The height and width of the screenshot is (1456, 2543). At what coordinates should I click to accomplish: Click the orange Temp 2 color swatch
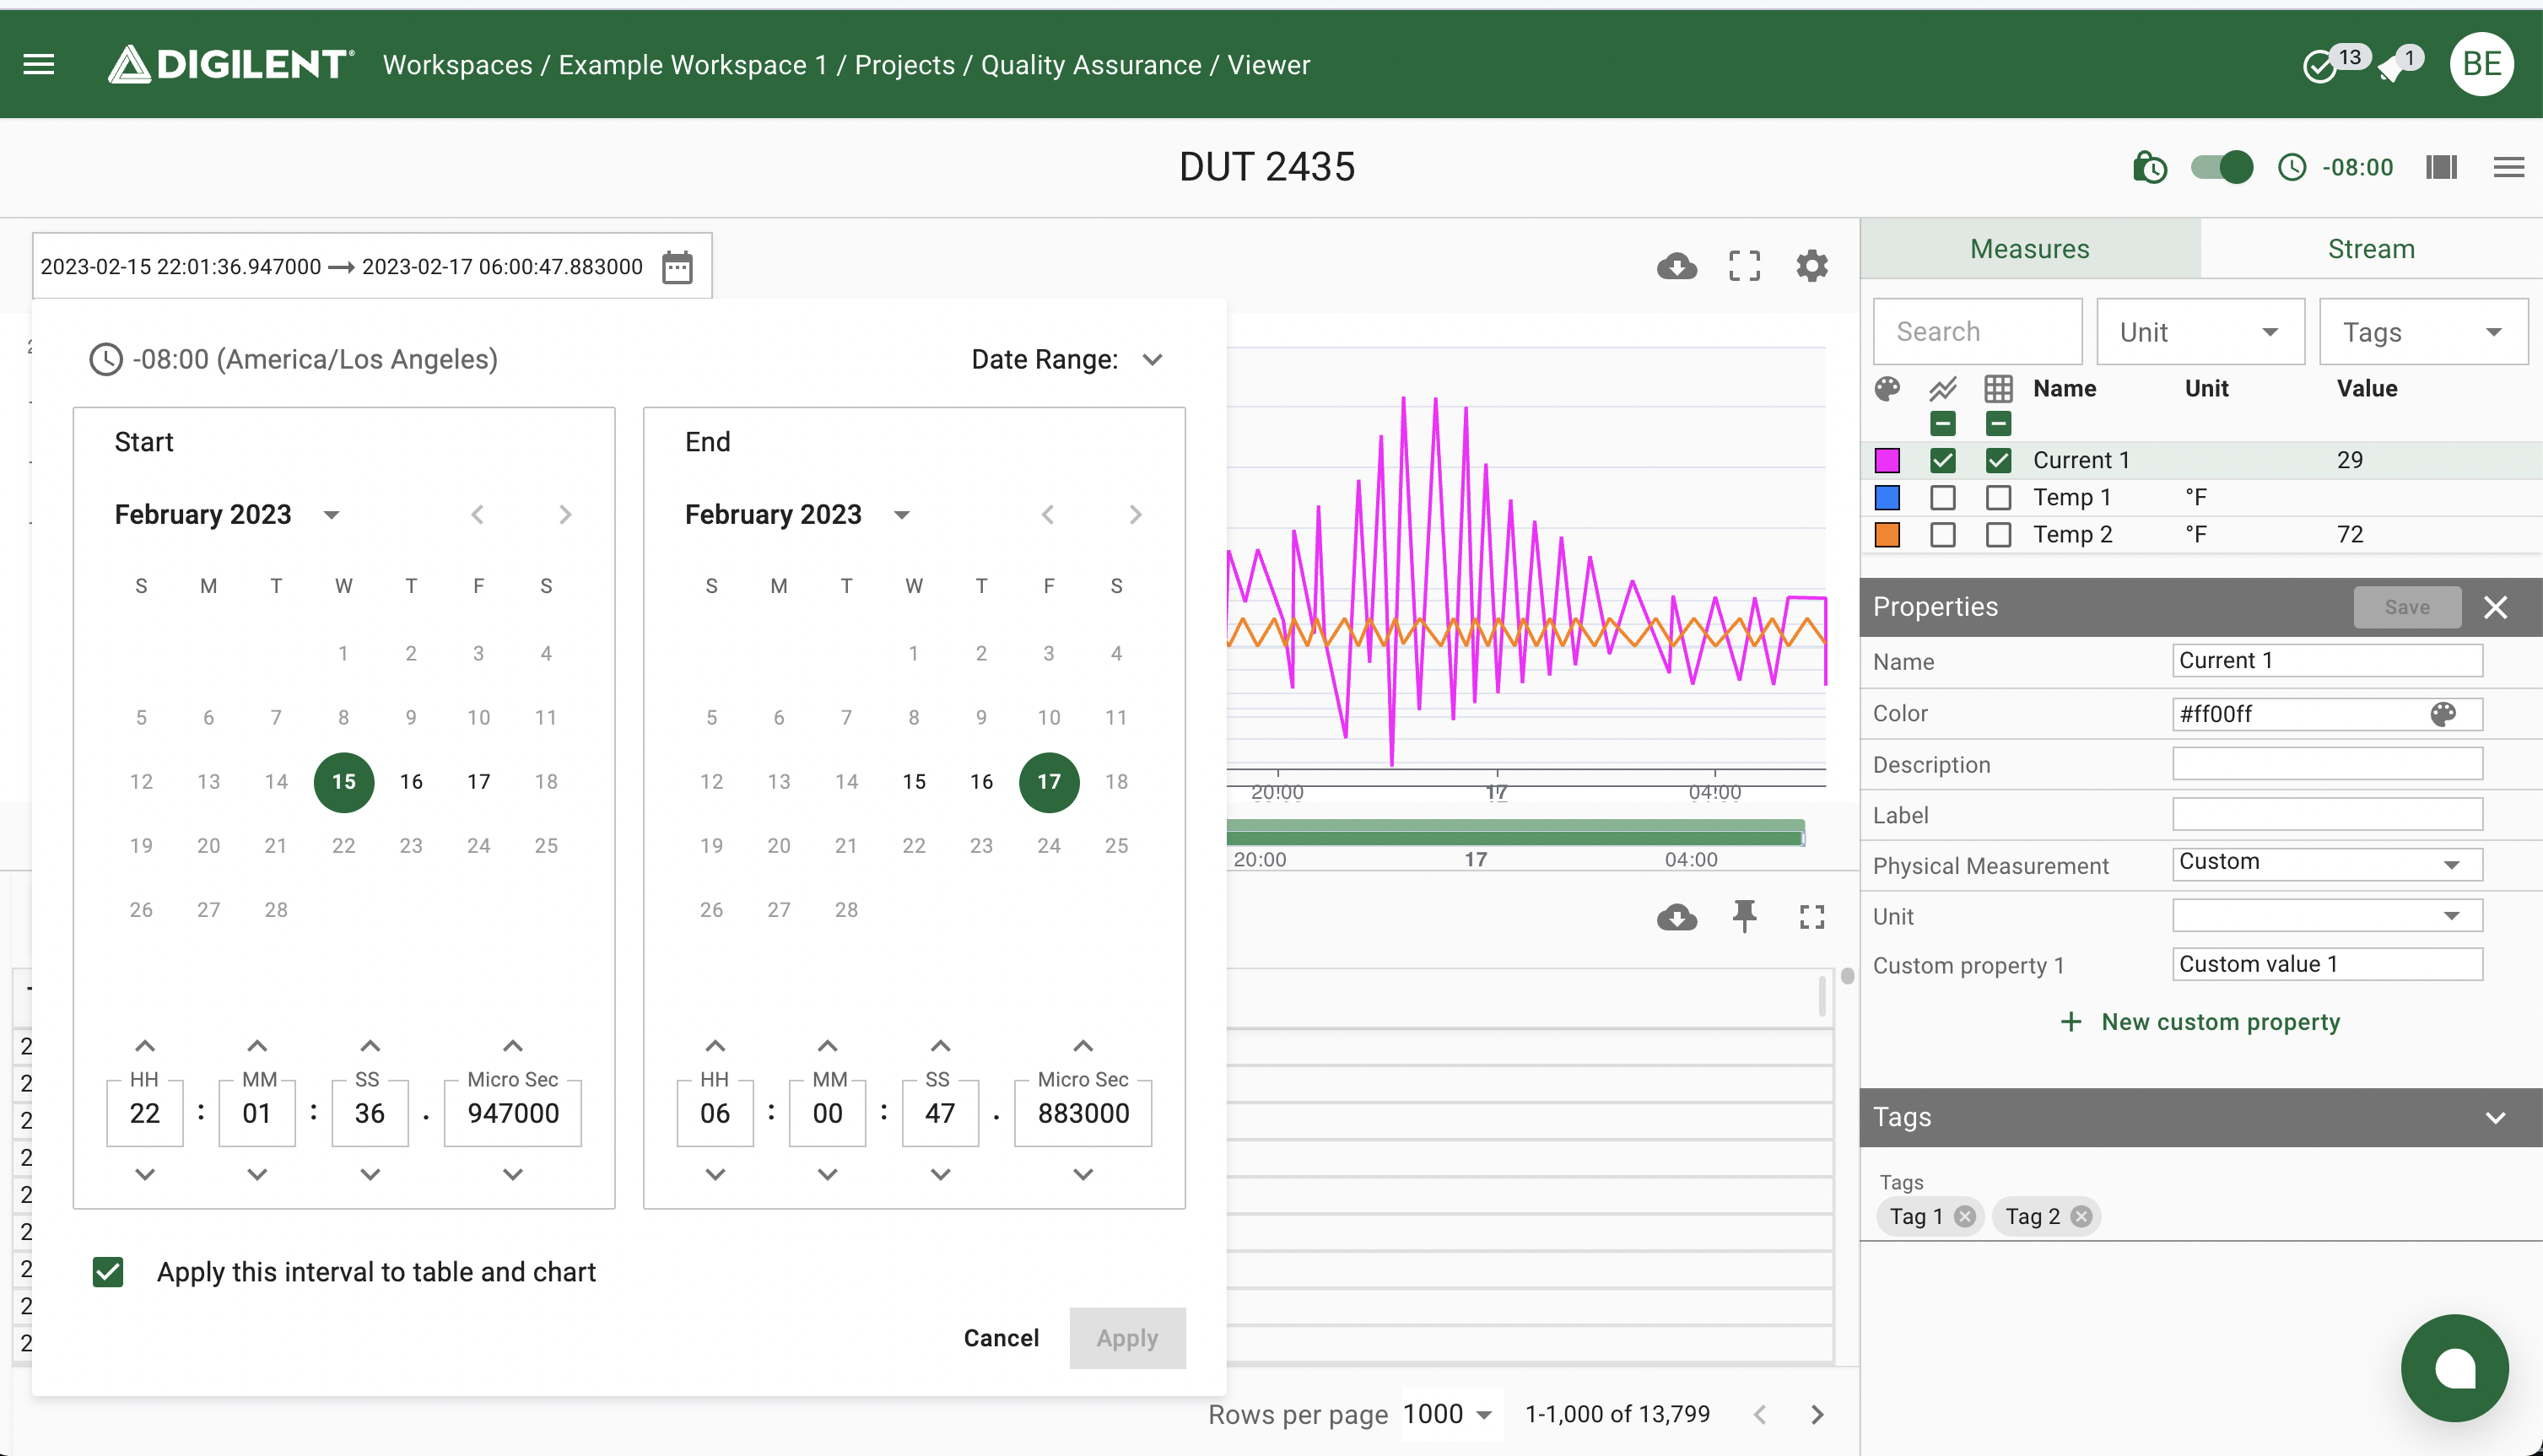pyautogui.click(x=1887, y=535)
